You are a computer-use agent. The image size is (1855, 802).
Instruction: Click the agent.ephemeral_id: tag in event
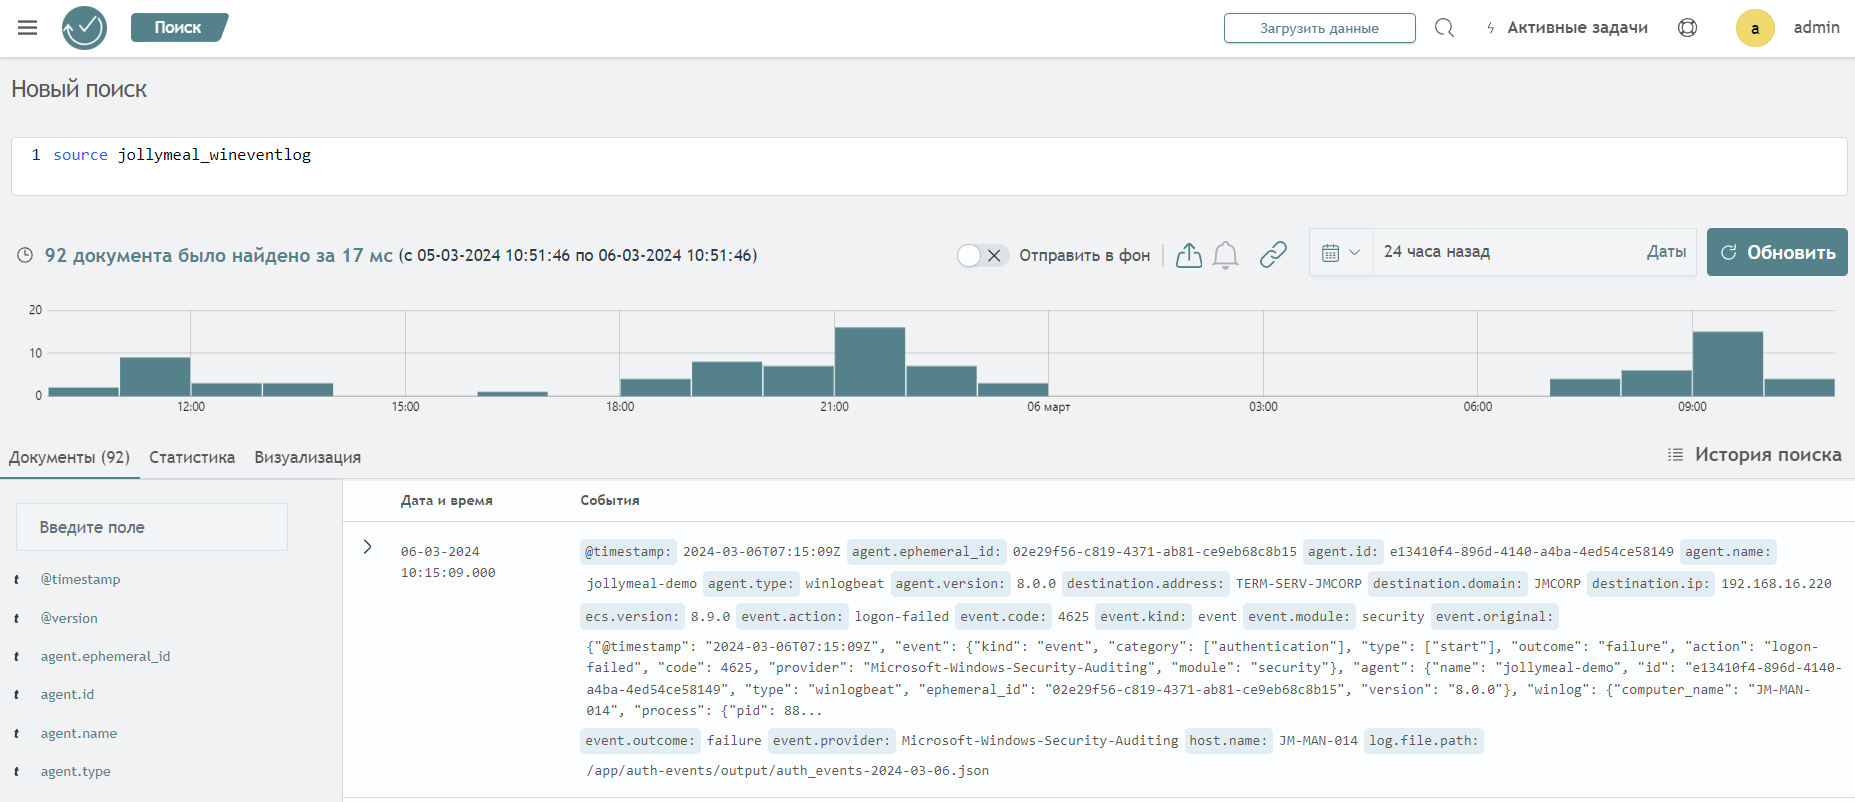[x=926, y=552]
